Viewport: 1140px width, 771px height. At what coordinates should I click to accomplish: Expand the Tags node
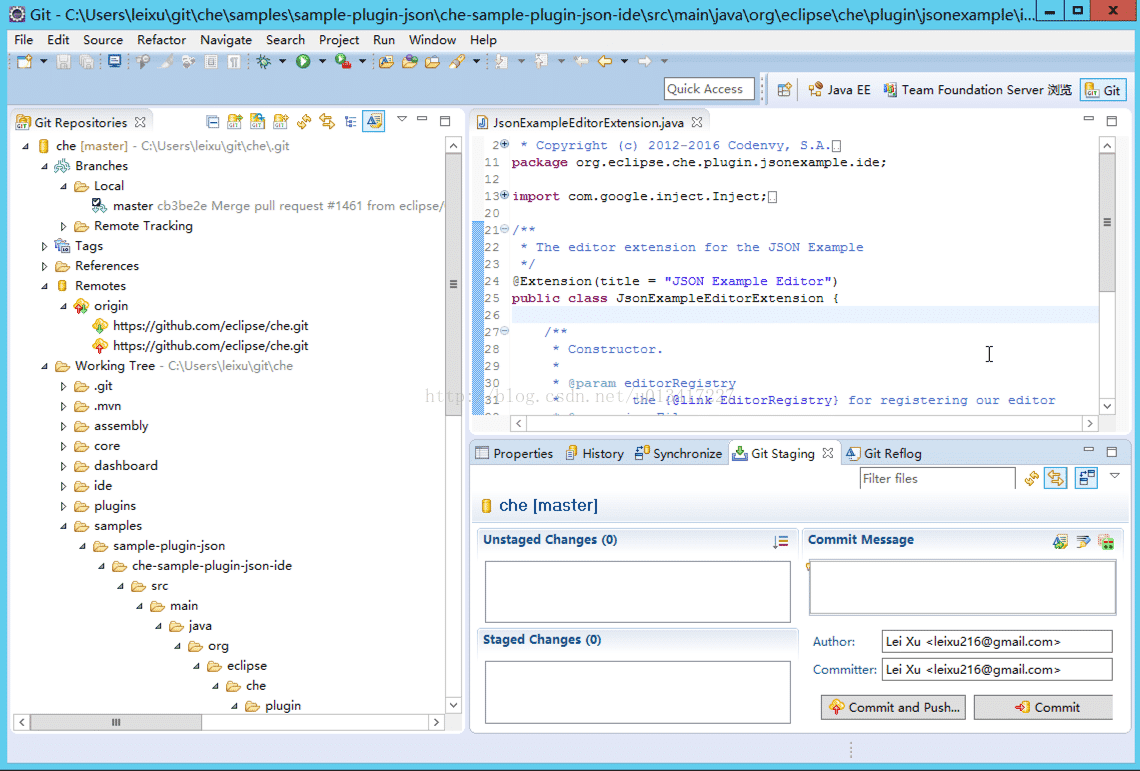pyautogui.click(x=45, y=246)
